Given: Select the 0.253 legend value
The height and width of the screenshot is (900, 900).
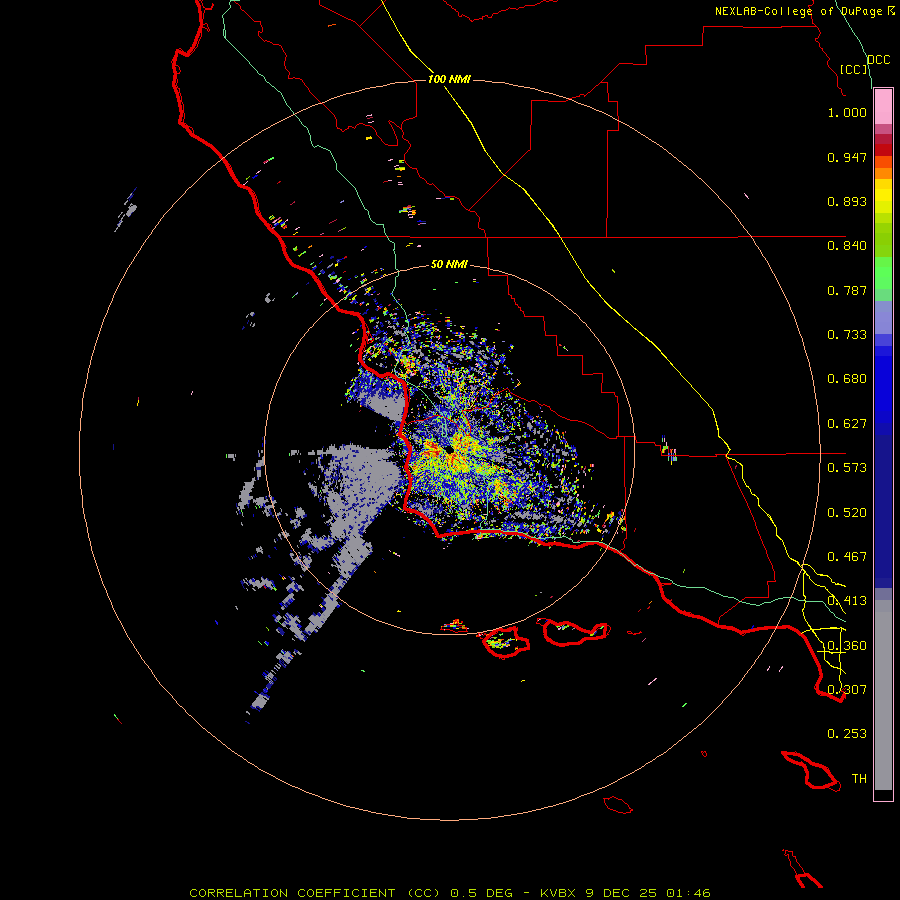Looking at the screenshot, I should [x=847, y=734].
